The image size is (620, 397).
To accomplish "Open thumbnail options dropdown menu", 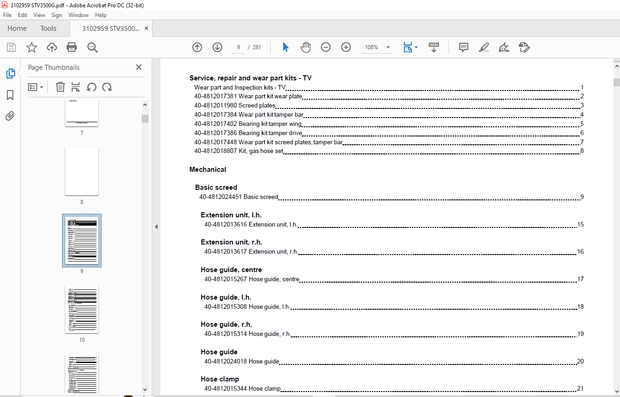I will pyautogui.click(x=36, y=87).
